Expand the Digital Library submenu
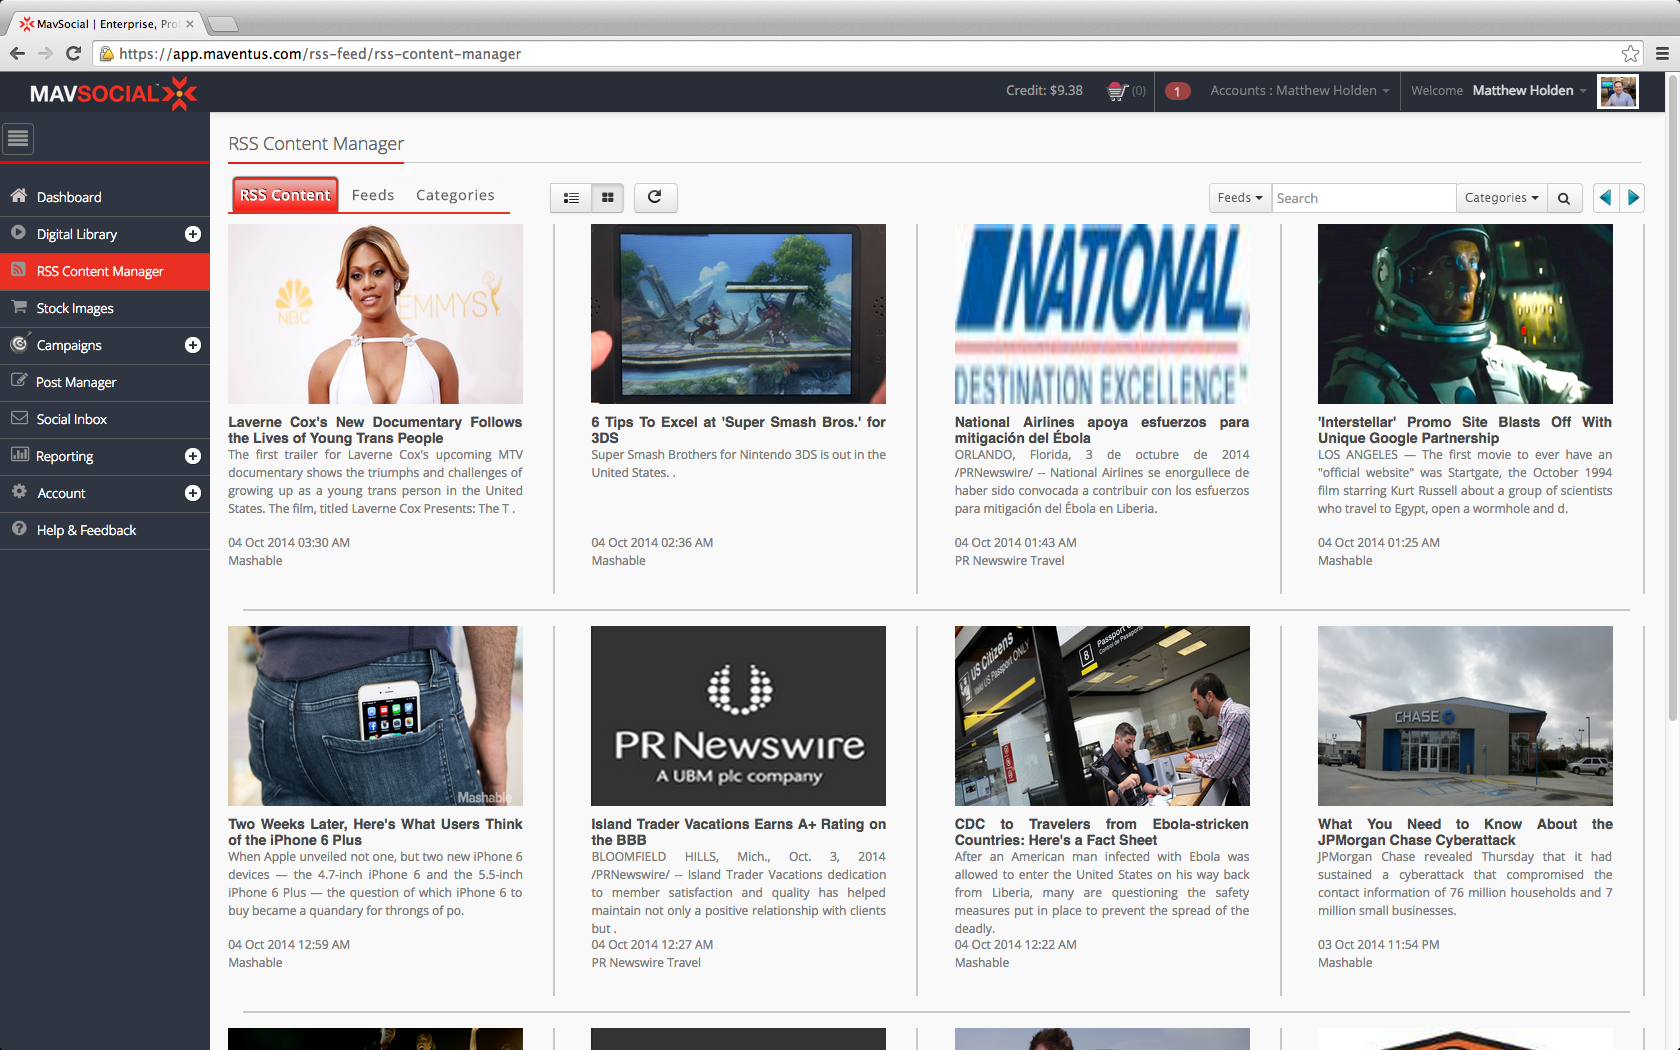Image resolution: width=1680 pixels, height=1050 pixels. pos(193,234)
